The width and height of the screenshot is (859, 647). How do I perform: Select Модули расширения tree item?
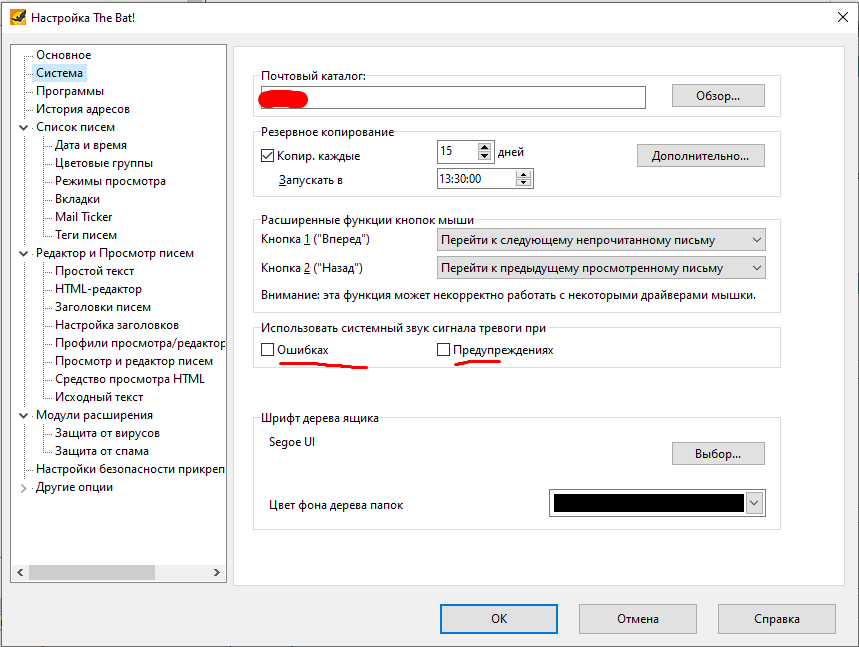[94, 415]
